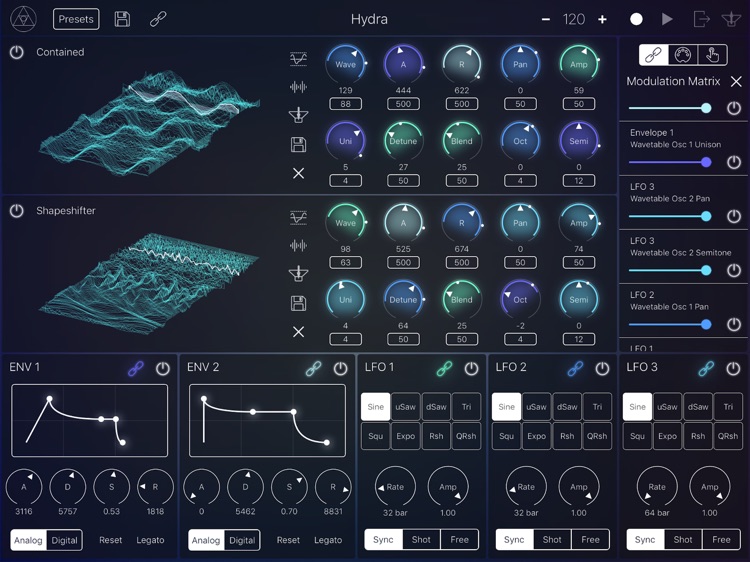Toggle power of LFO 3 Semitone modulation
The image size is (750, 562).
tap(734, 270)
